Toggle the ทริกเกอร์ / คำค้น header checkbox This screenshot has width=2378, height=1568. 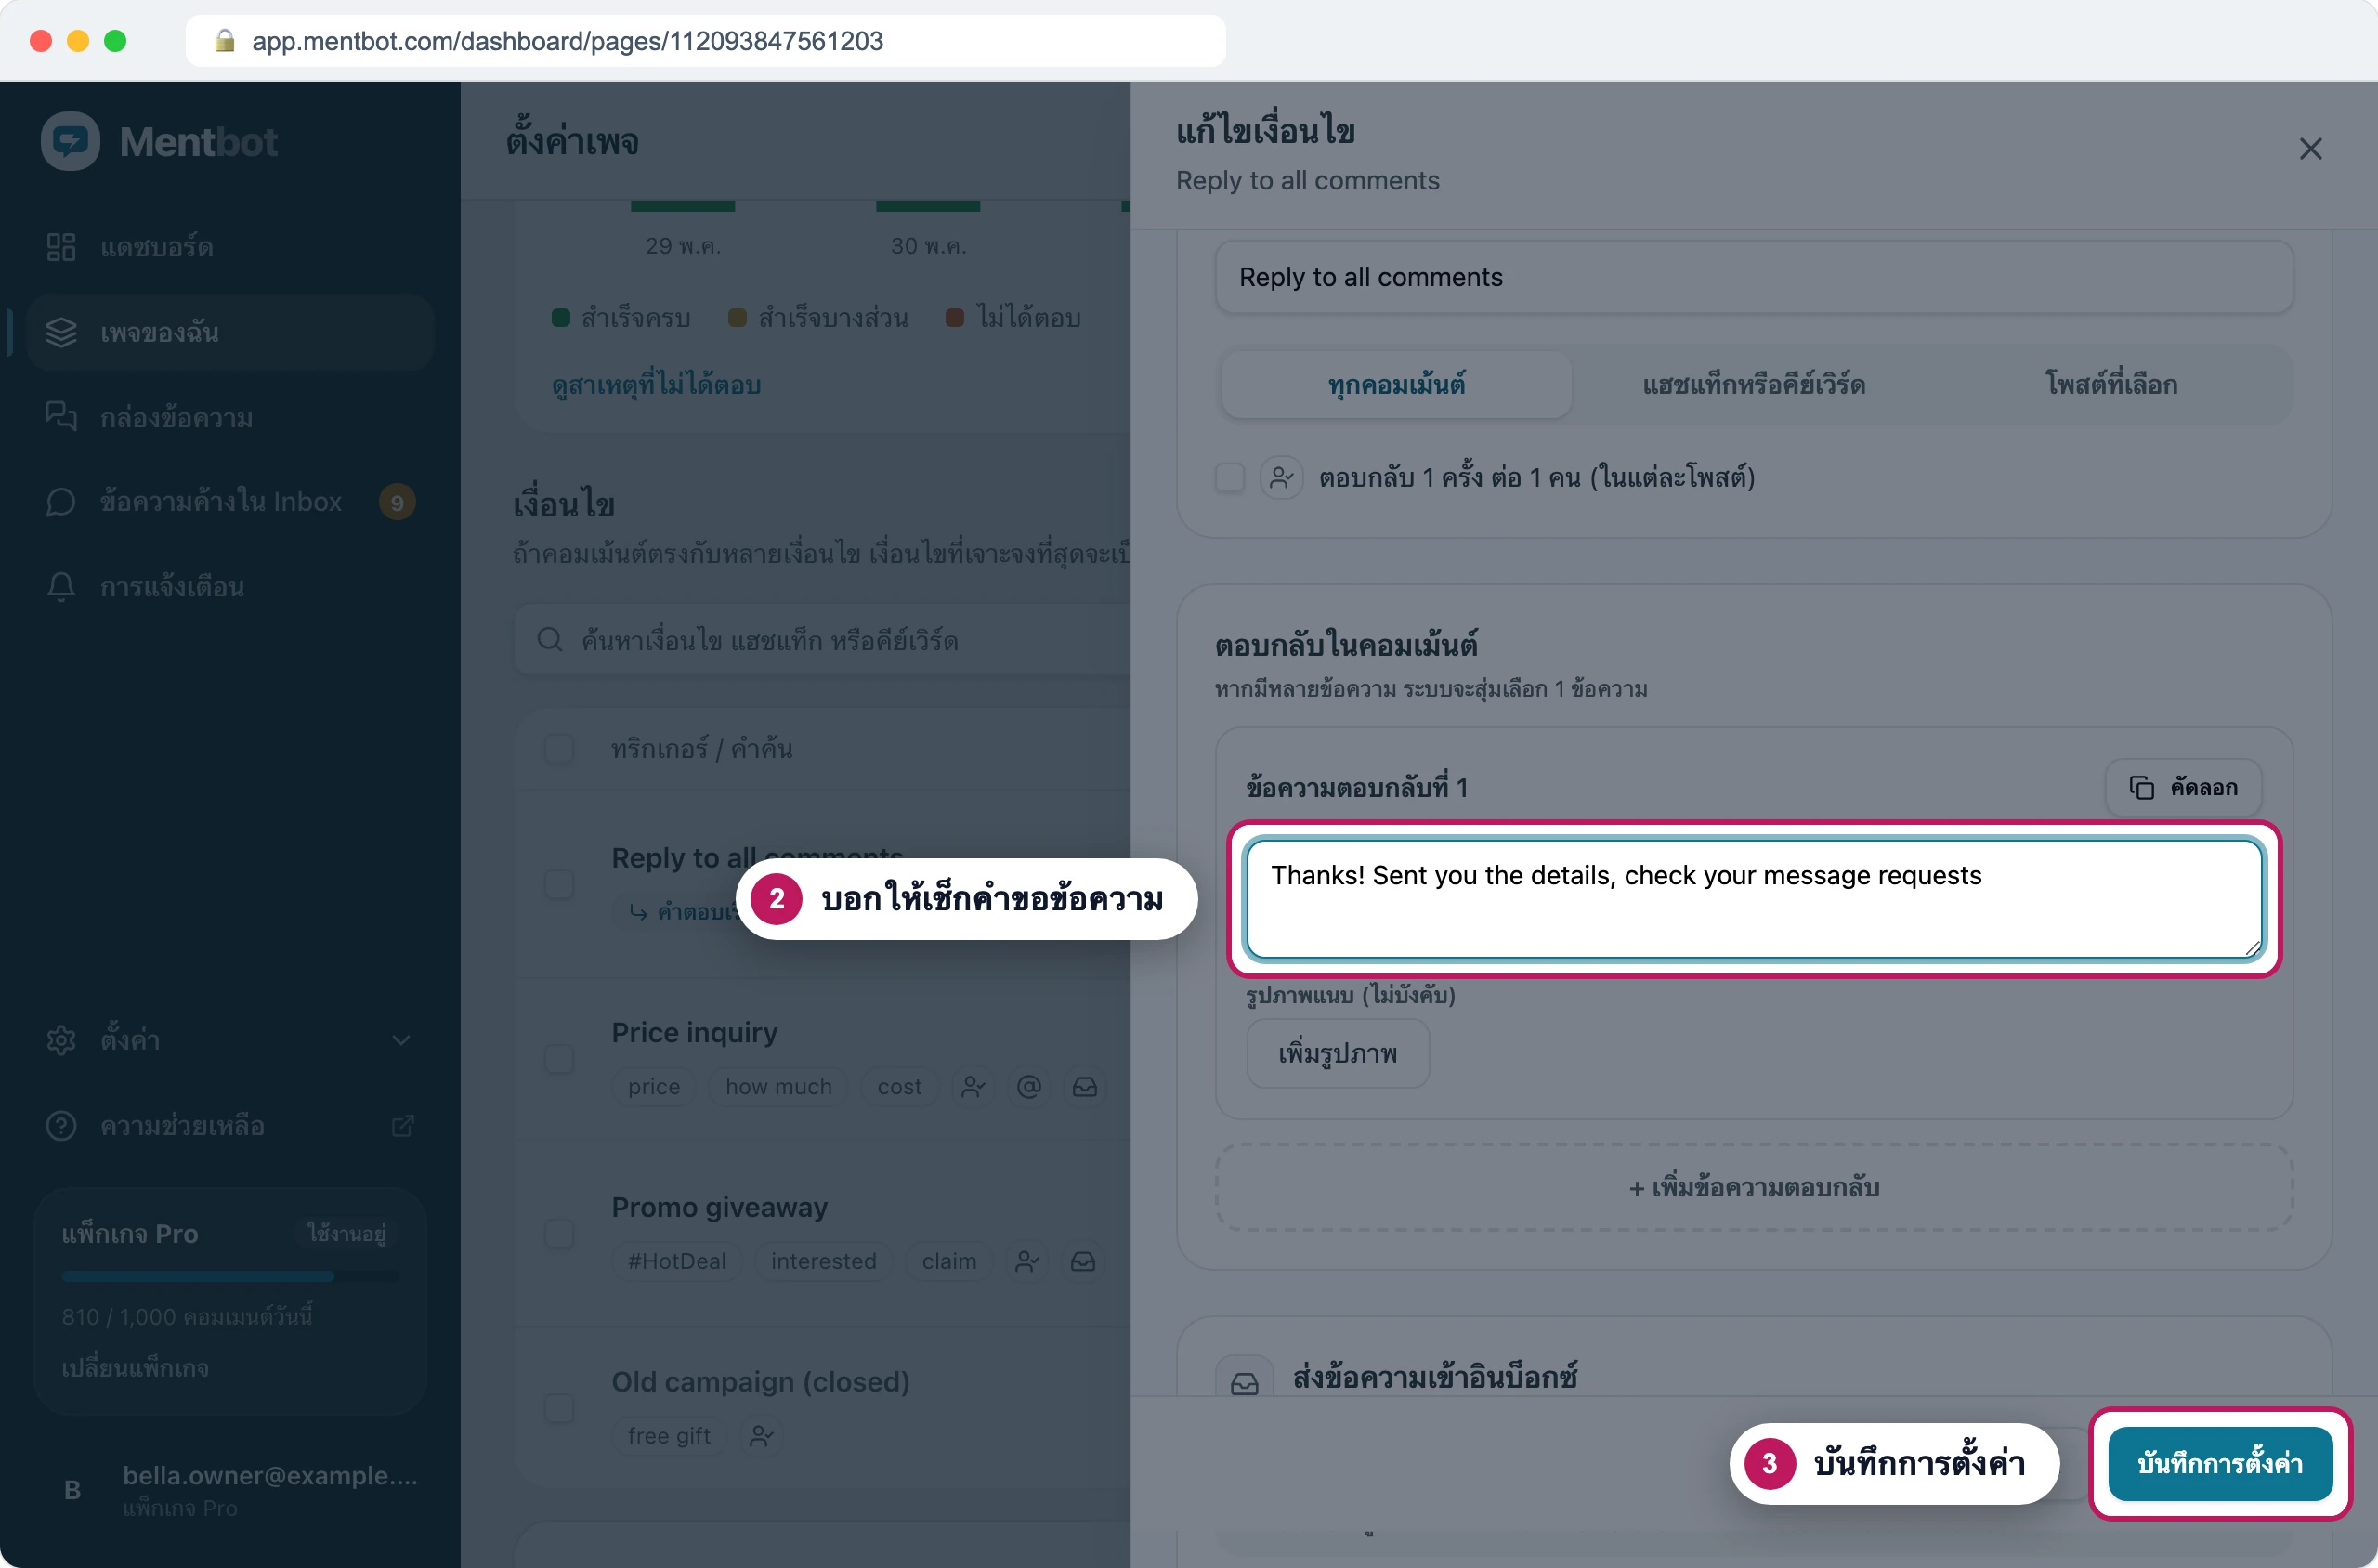click(559, 748)
